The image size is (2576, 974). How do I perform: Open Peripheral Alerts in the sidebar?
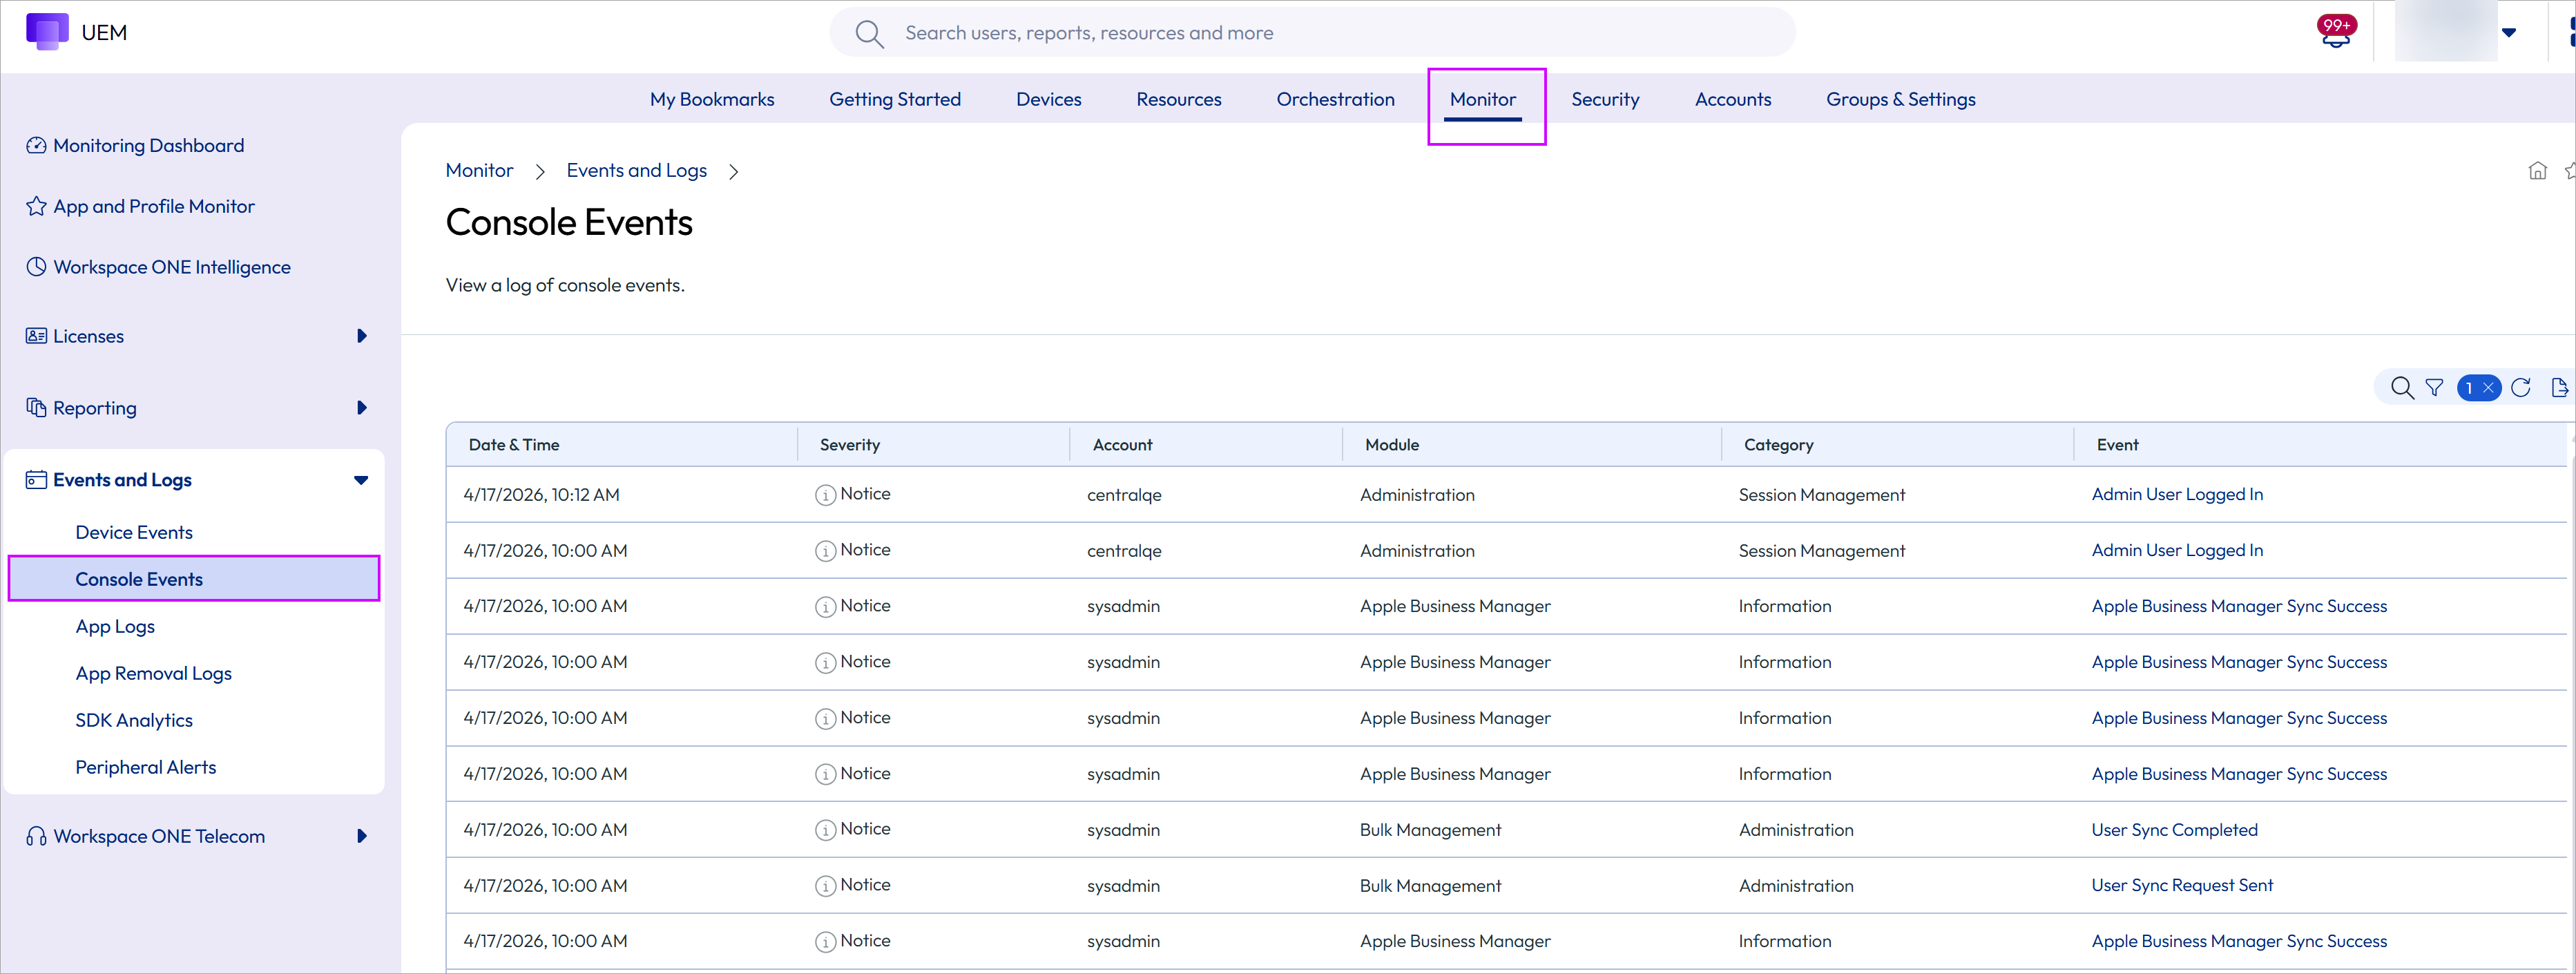click(146, 768)
